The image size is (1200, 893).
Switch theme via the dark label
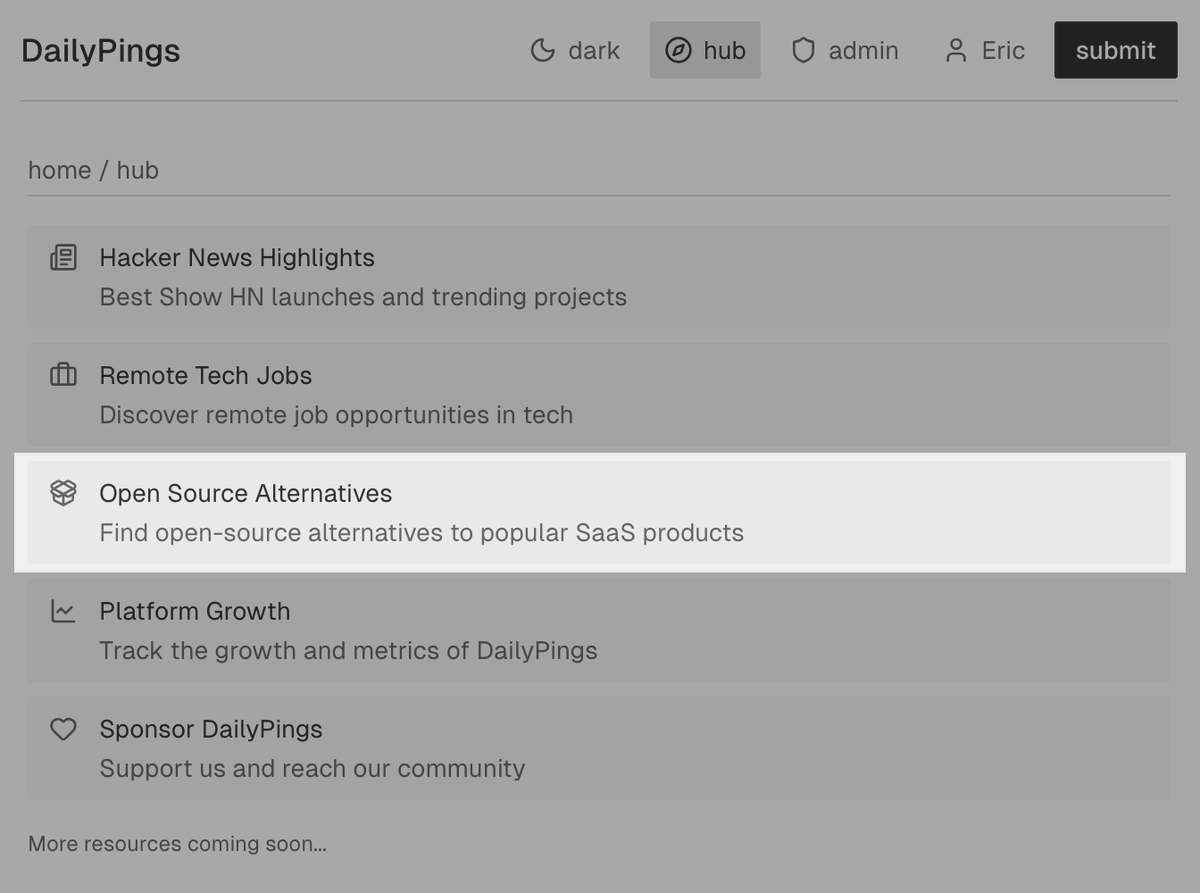click(x=594, y=50)
